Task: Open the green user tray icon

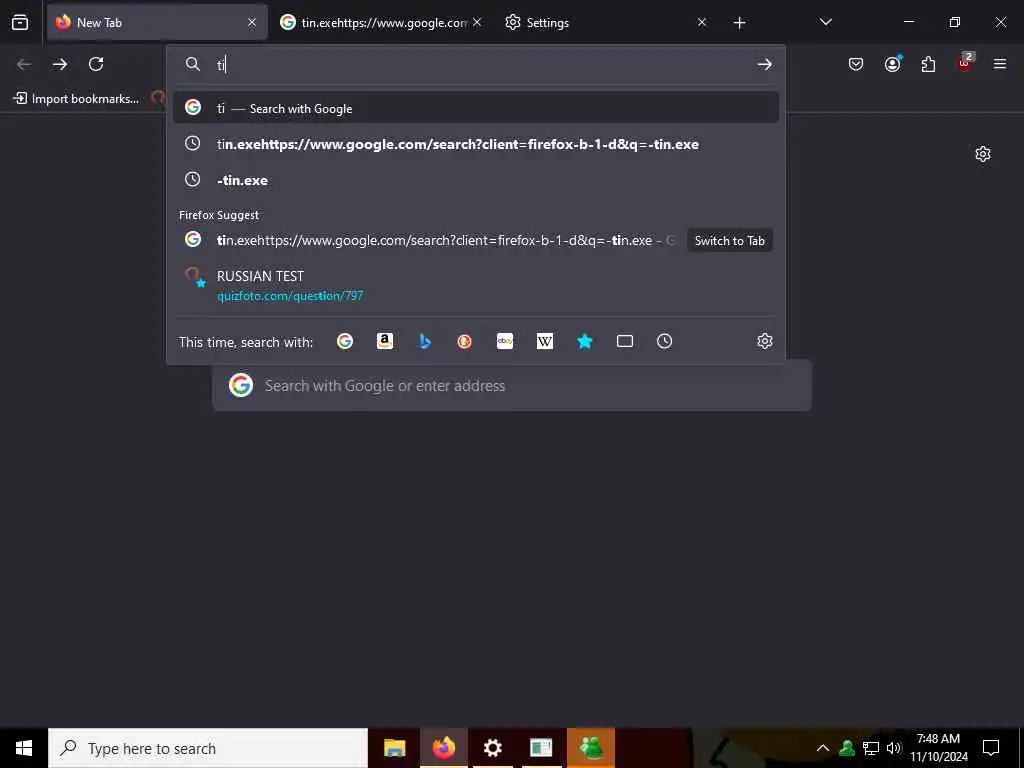Action: [x=847, y=748]
